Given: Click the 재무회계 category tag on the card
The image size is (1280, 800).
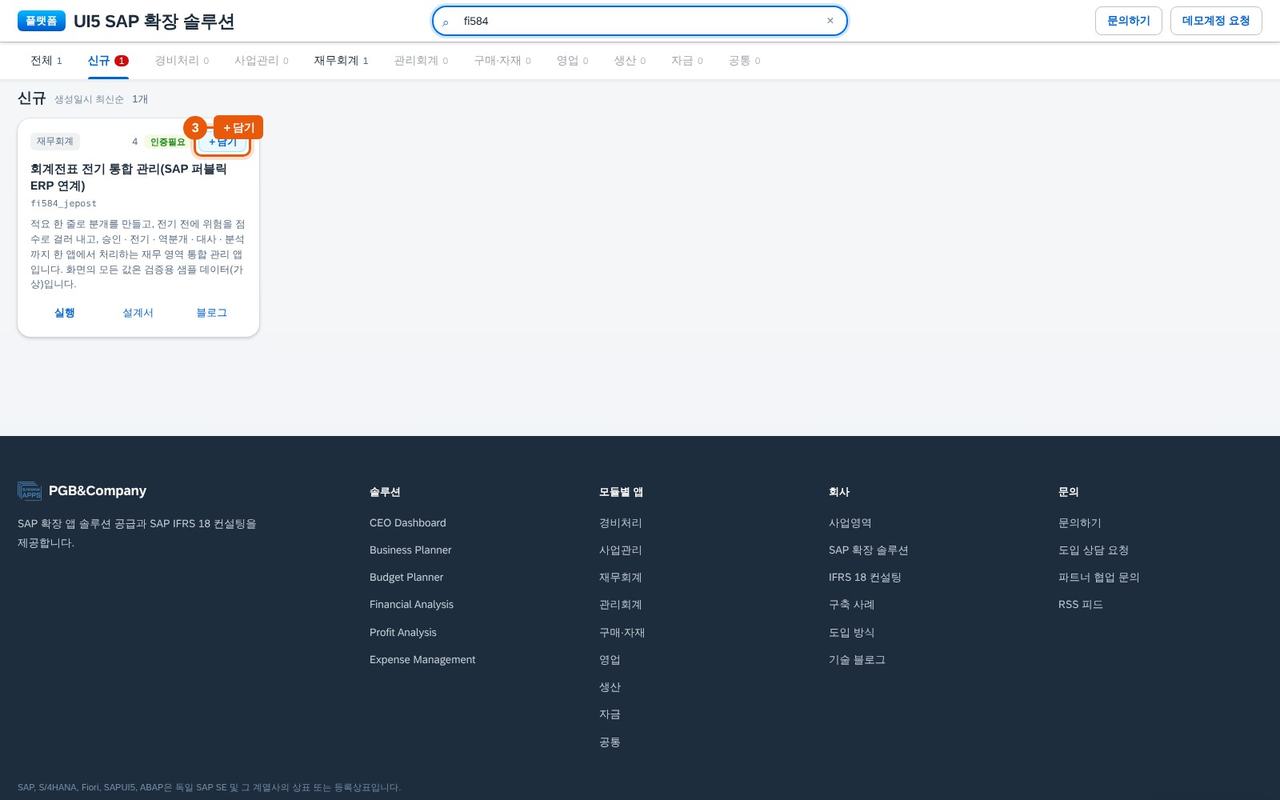Looking at the screenshot, I should click(x=55, y=142).
